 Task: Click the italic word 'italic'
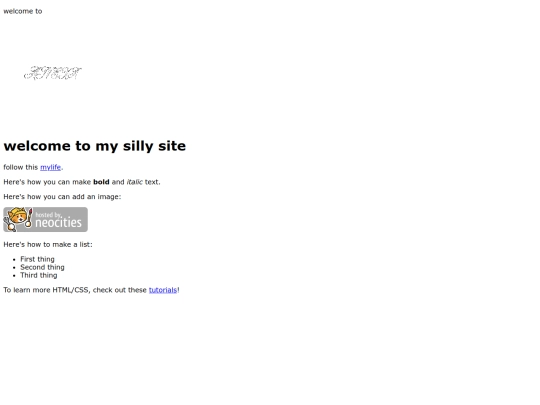pos(135,182)
